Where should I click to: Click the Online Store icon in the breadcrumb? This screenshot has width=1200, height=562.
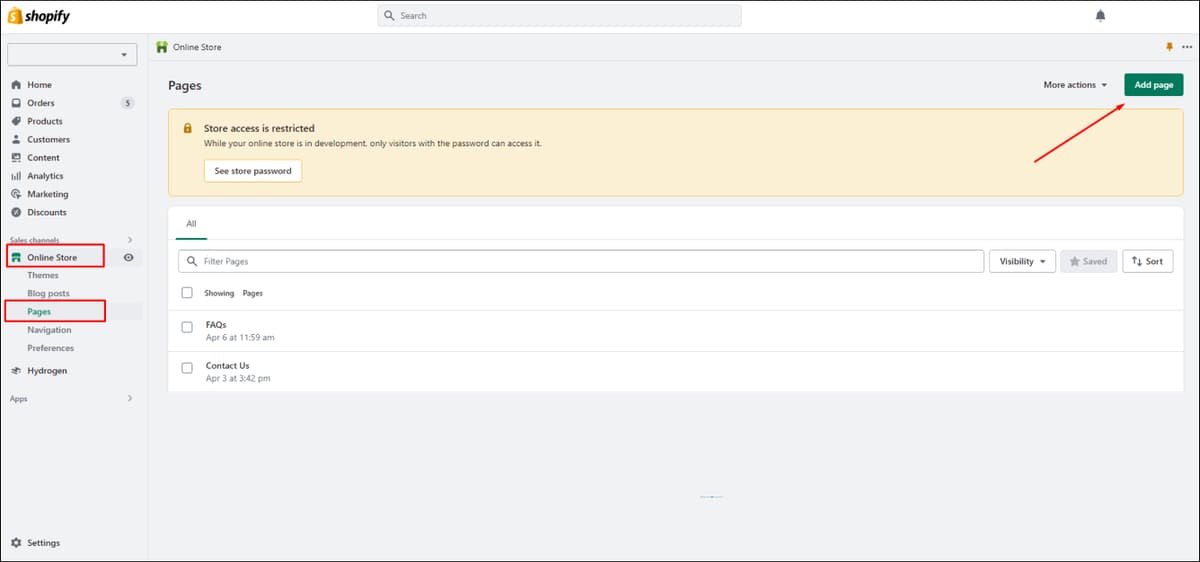tap(162, 47)
